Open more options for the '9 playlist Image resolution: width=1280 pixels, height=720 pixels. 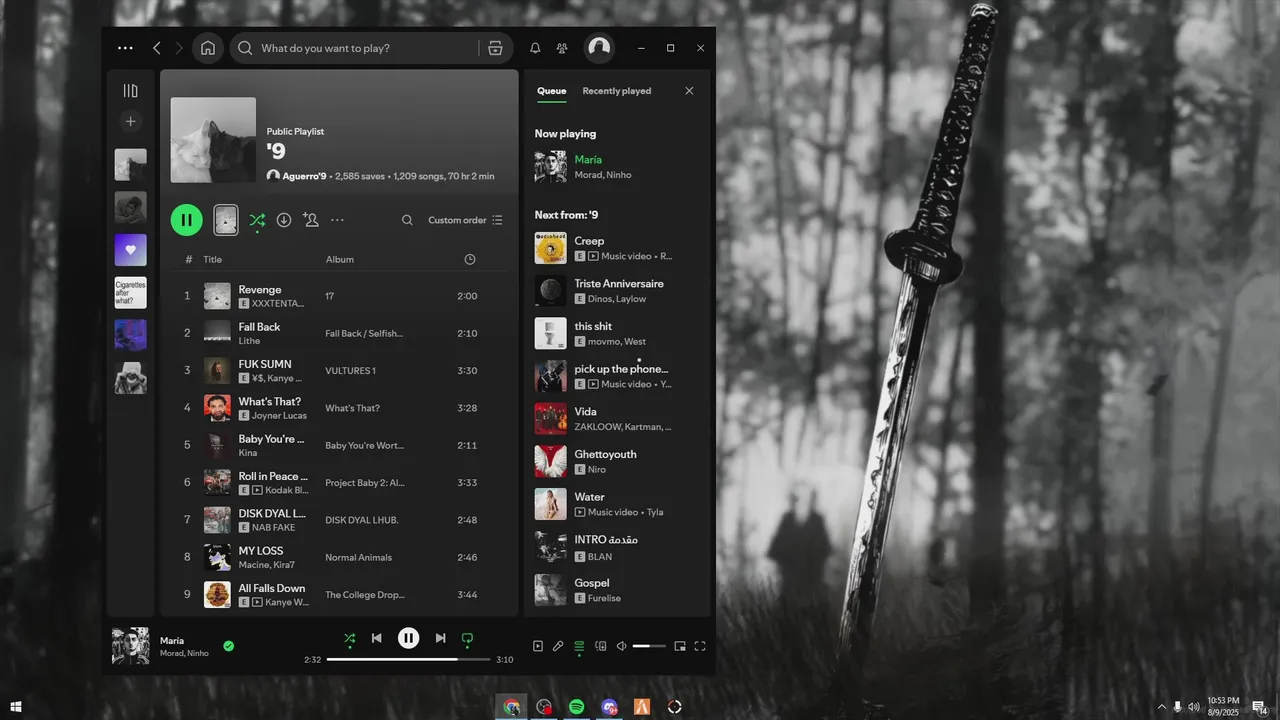click(x=338, y=220)
